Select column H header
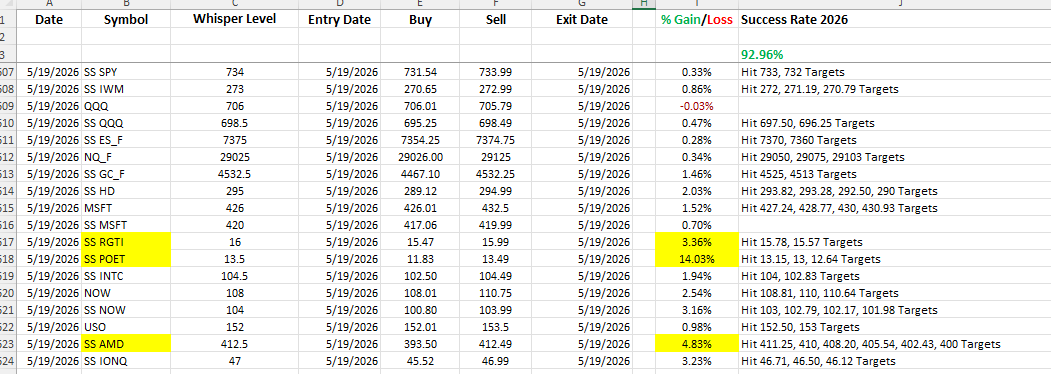The image size is (1051, 374). click(644, 5)
